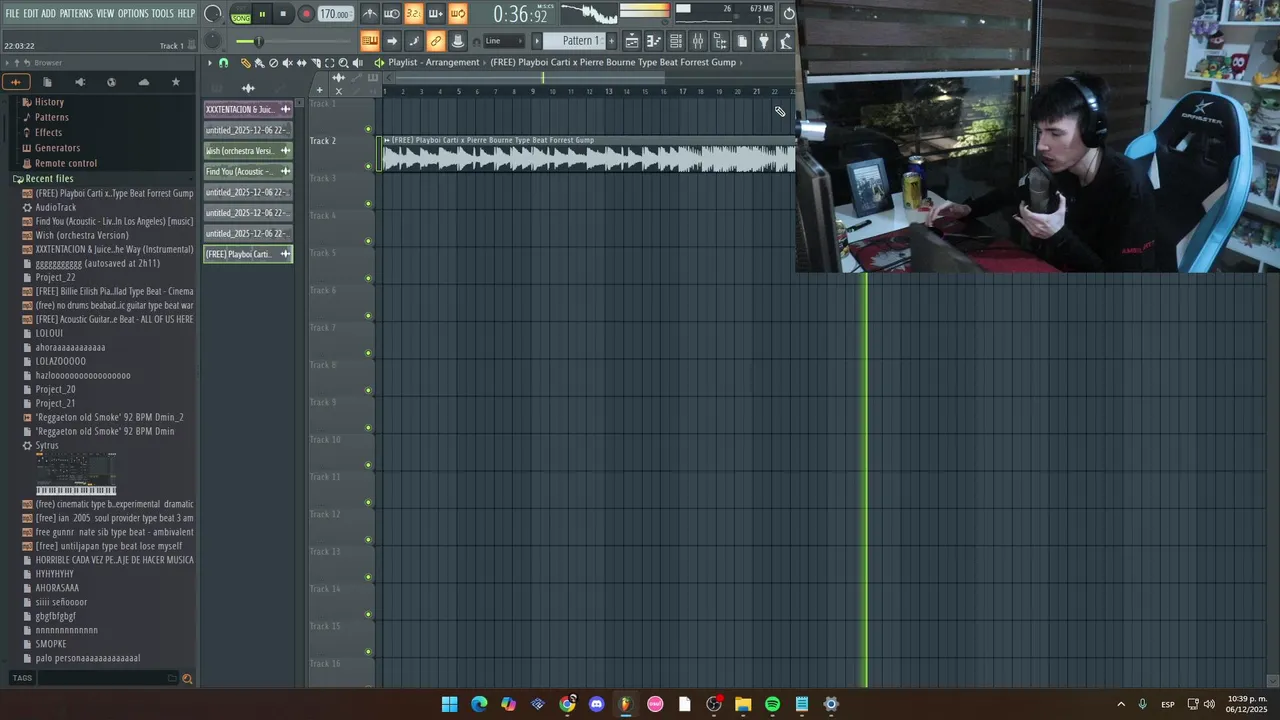Toggle the link chain icon in toolbar

pyautogui.click(x=436, y=41)
